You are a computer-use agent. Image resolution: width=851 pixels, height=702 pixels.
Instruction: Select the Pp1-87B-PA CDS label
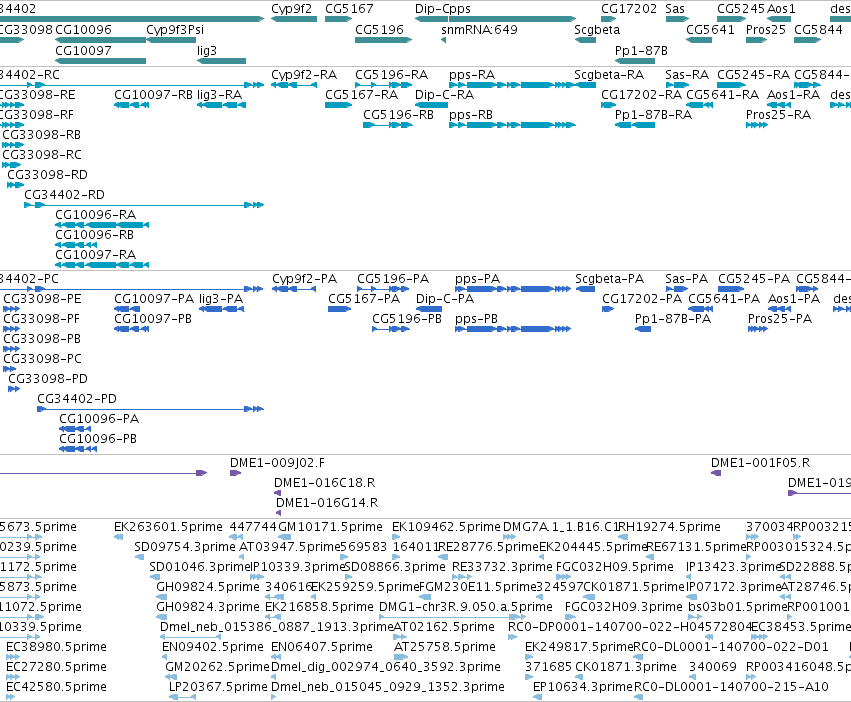pyautogui.click(x=672, y=319)
